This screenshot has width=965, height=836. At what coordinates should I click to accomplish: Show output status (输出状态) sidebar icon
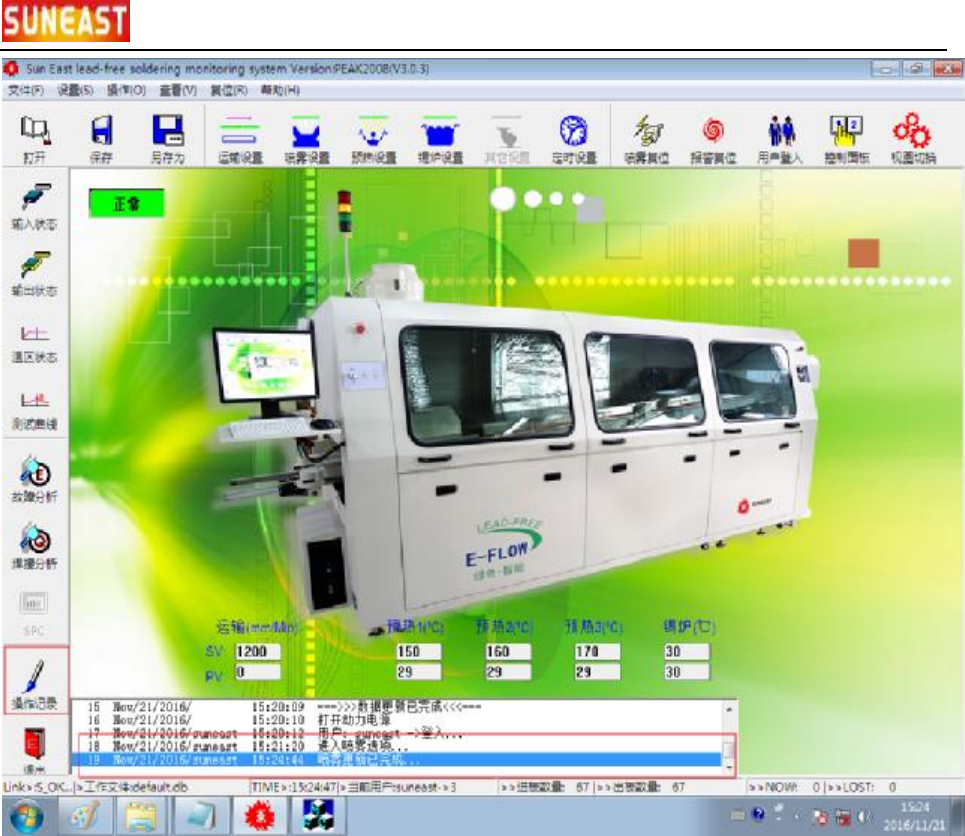click(x=34, y=273)
